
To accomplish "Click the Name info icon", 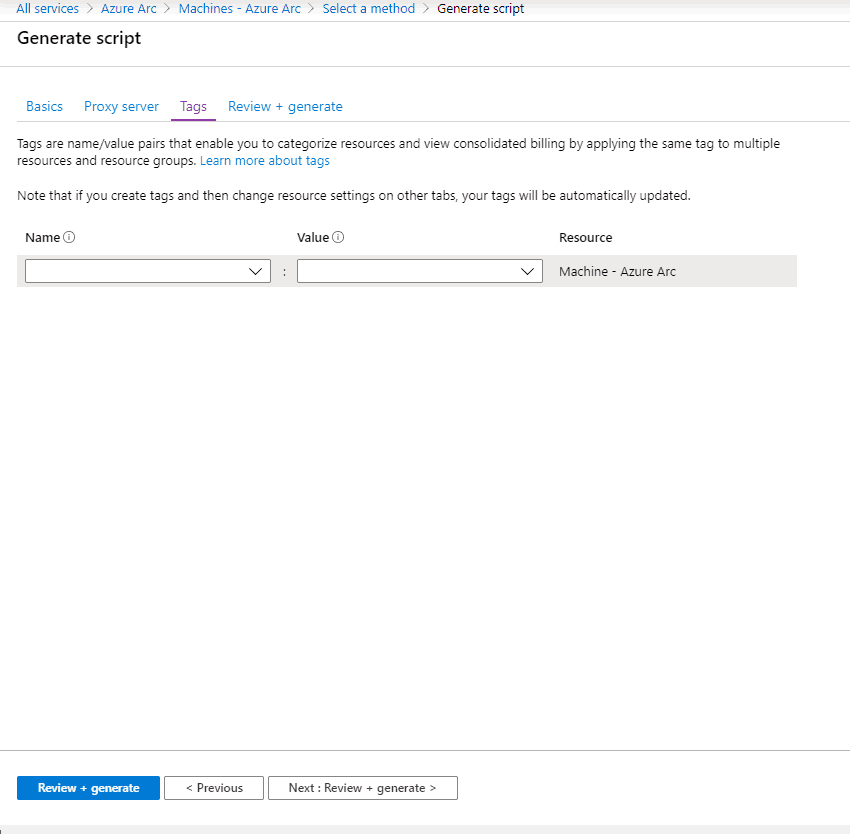I will click(70, 238).
